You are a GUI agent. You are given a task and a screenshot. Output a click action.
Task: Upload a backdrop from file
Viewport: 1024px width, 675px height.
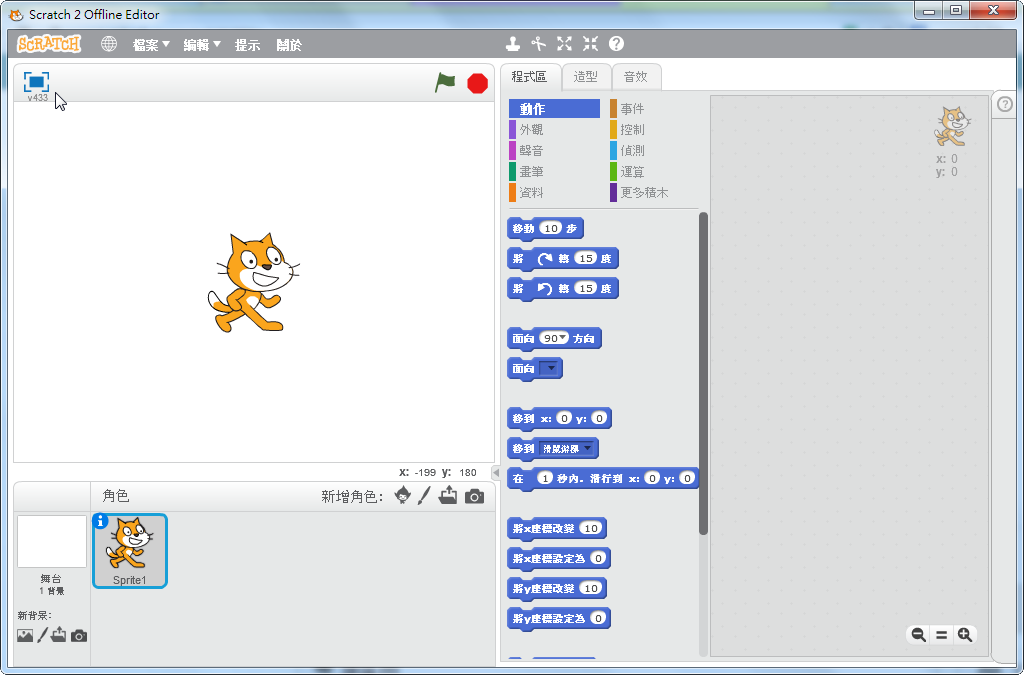coord(59,635)
